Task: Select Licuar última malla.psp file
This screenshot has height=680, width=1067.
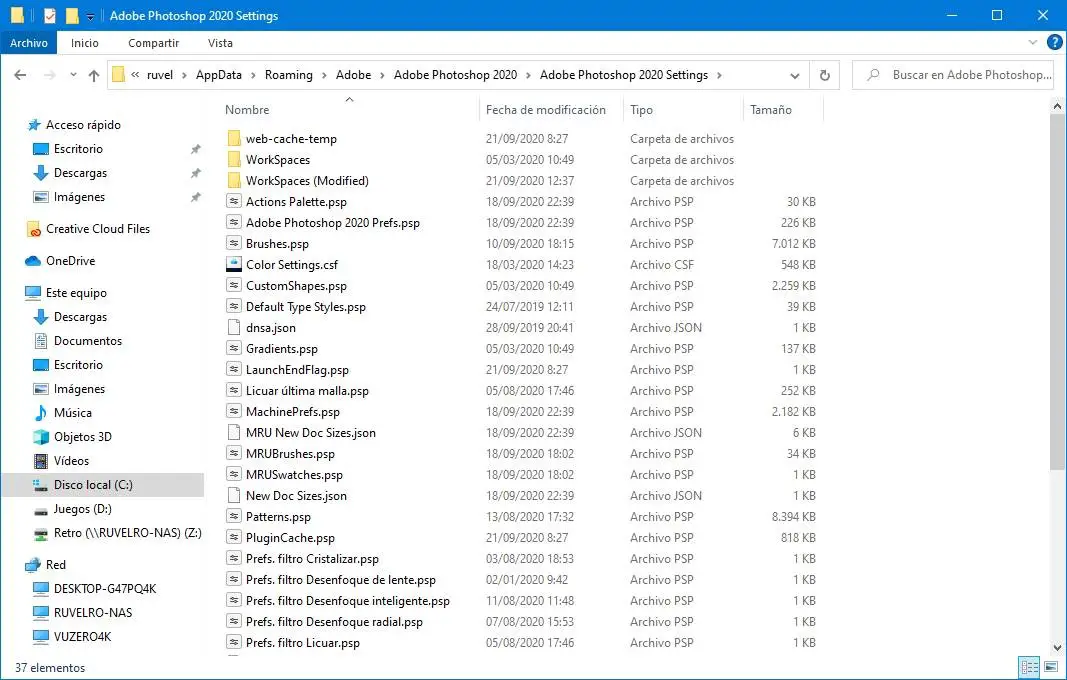Action: click(307, 391)
